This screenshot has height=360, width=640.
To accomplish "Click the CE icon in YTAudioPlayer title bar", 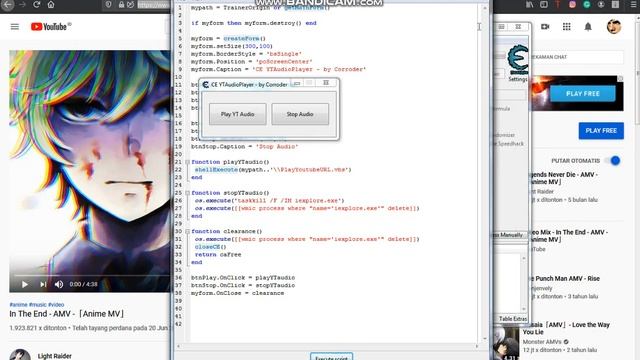I will pyautogui.click(x=206, y=84).
